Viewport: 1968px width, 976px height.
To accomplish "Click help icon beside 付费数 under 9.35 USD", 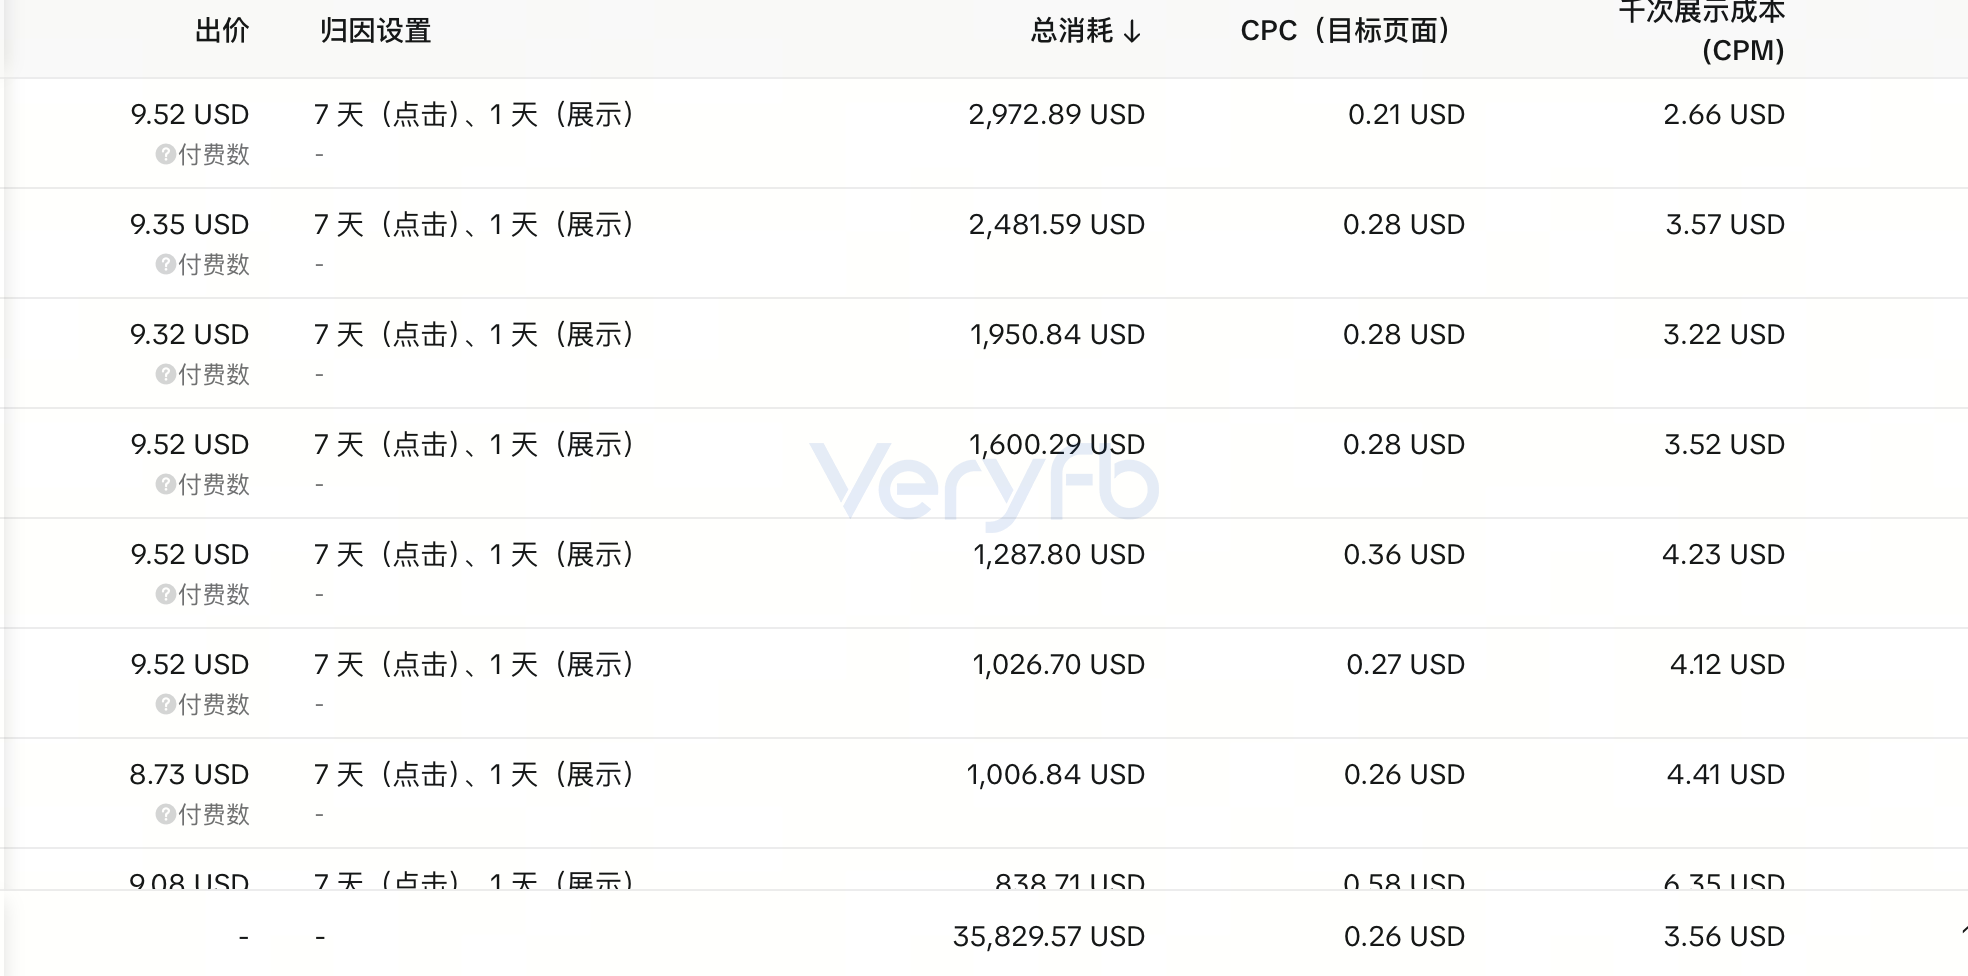I will [165, 265].
